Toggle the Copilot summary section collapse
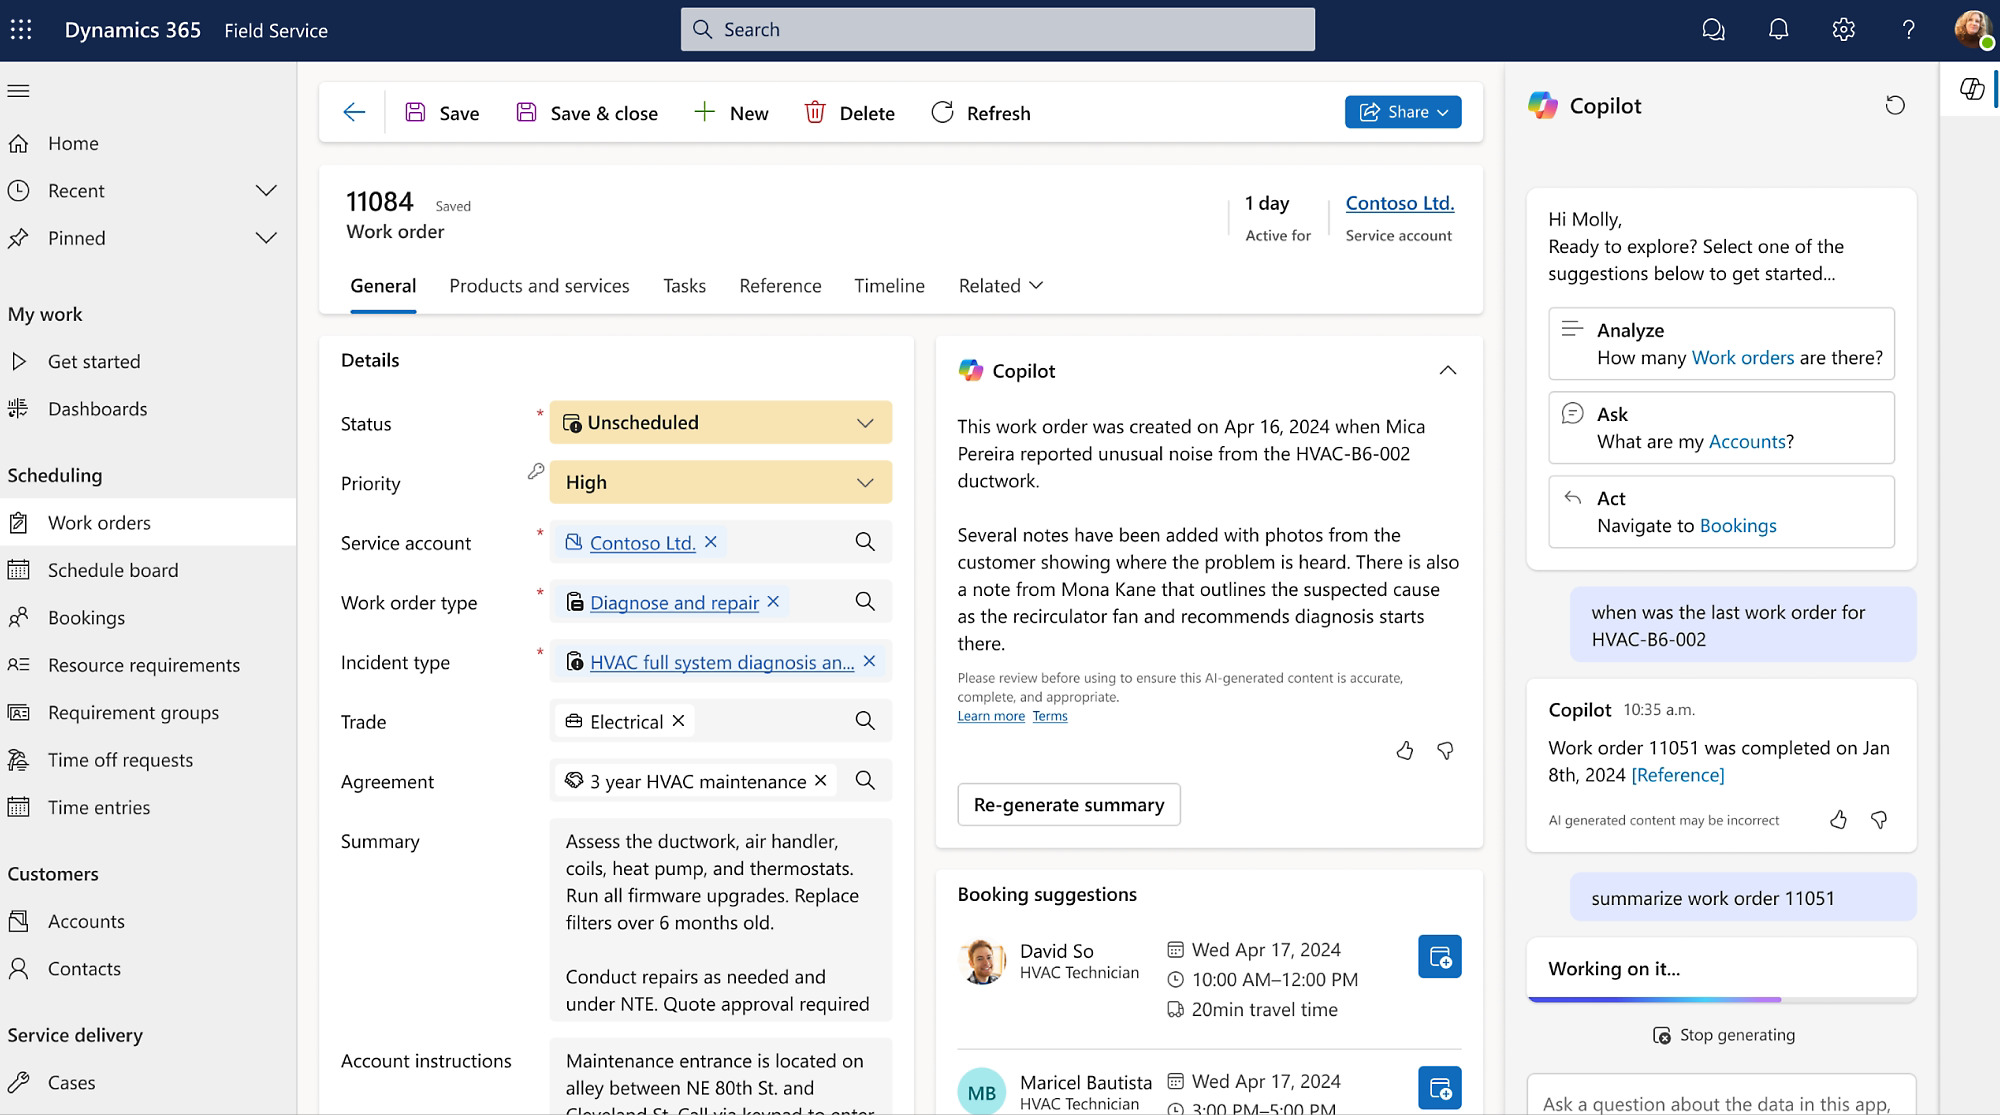 point(1447,369)
